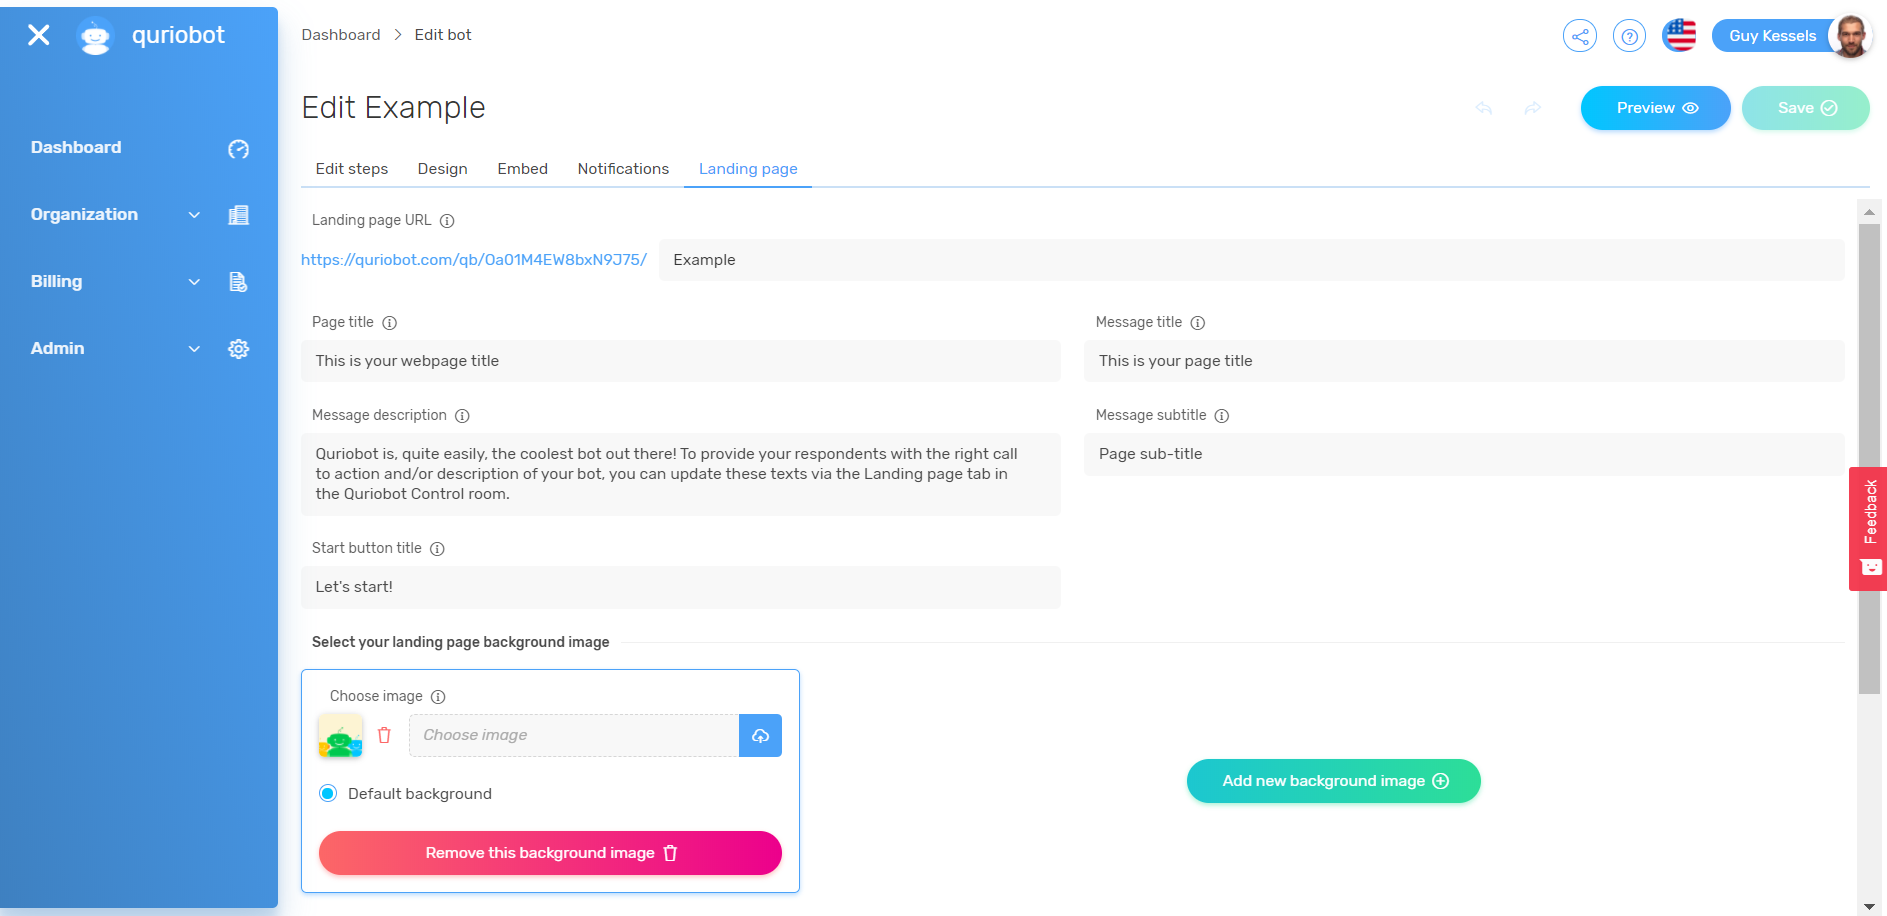Click Add new background image button
Screen dimensions: 1887x916
point(1334,781)
